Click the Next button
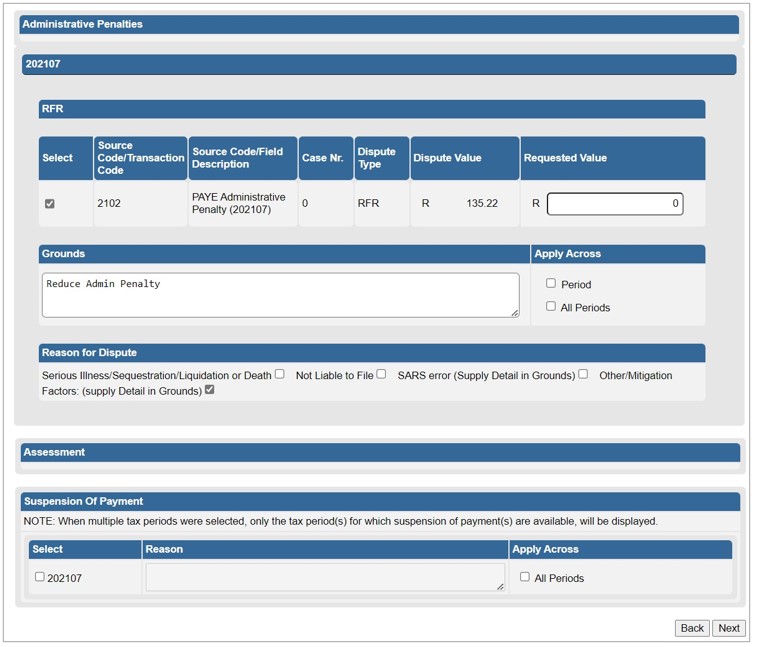Image resolution: width=762 pixels, height=647 pixels. coord(729,629)
